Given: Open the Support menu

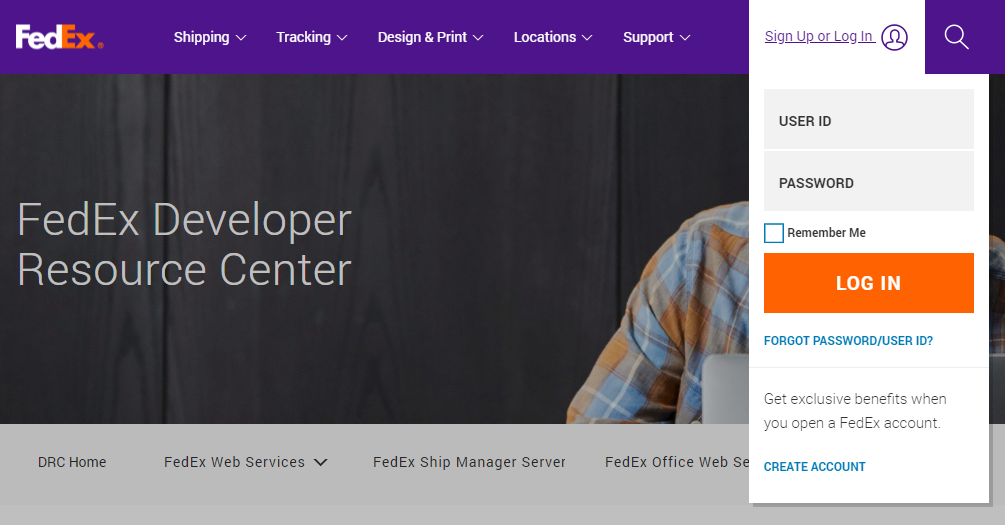Looking at the screenshot, I should coord(648,37).
